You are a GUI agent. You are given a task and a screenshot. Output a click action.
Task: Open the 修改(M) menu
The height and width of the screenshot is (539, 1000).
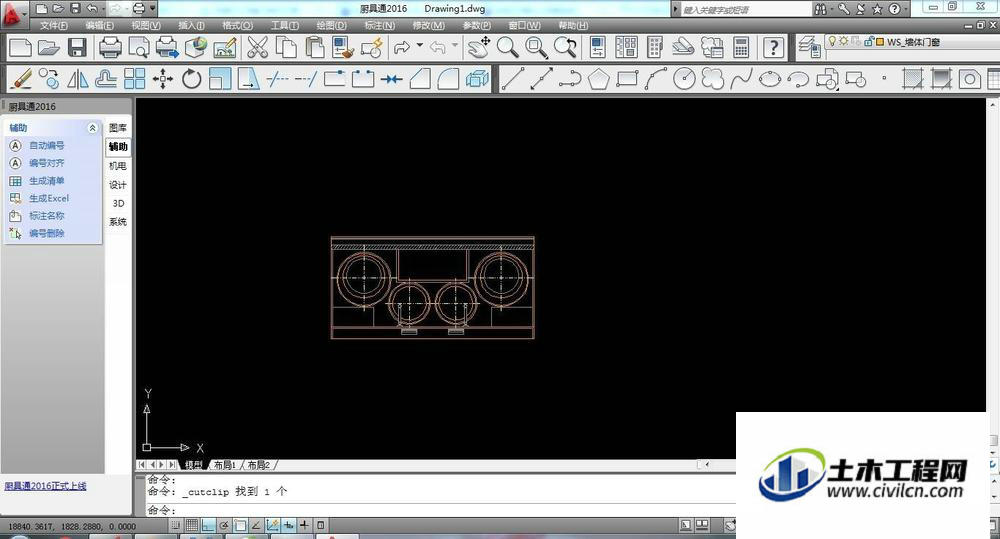pyautogui.click(x=429, y=26)
